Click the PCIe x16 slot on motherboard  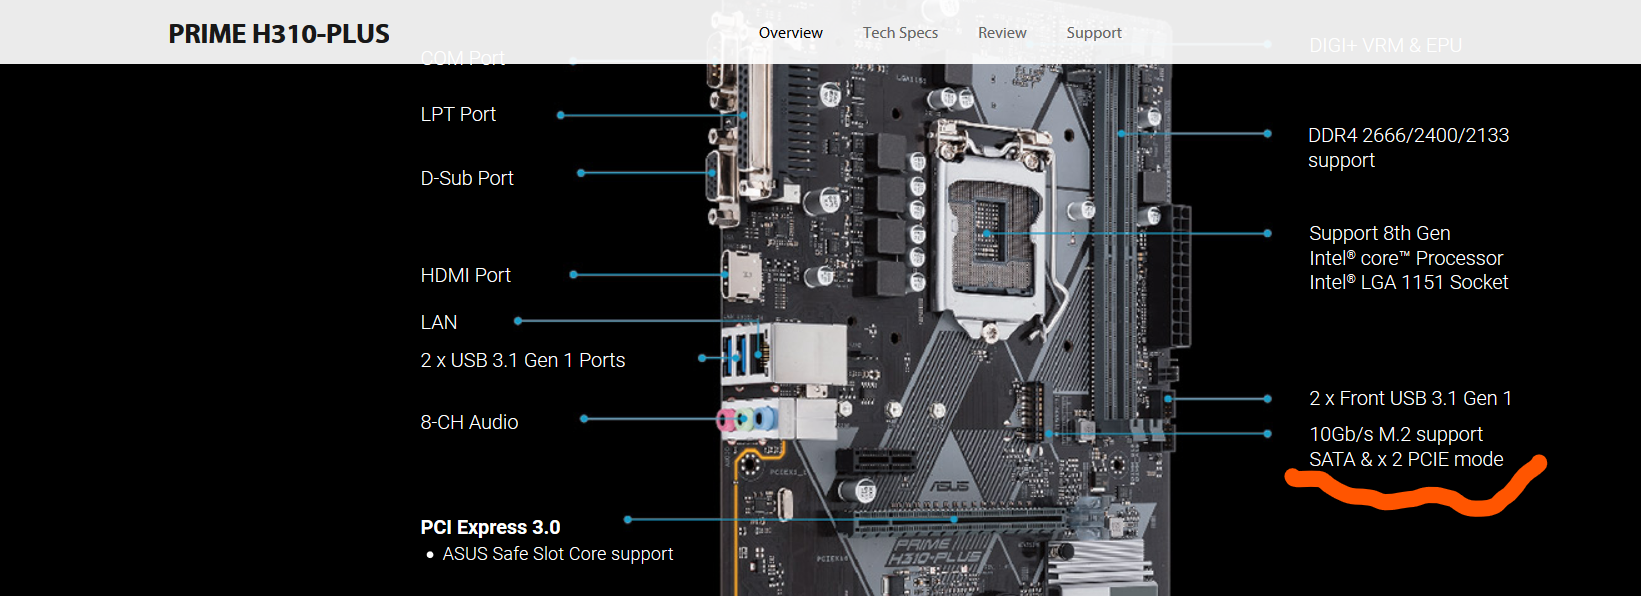click(958, 521)
